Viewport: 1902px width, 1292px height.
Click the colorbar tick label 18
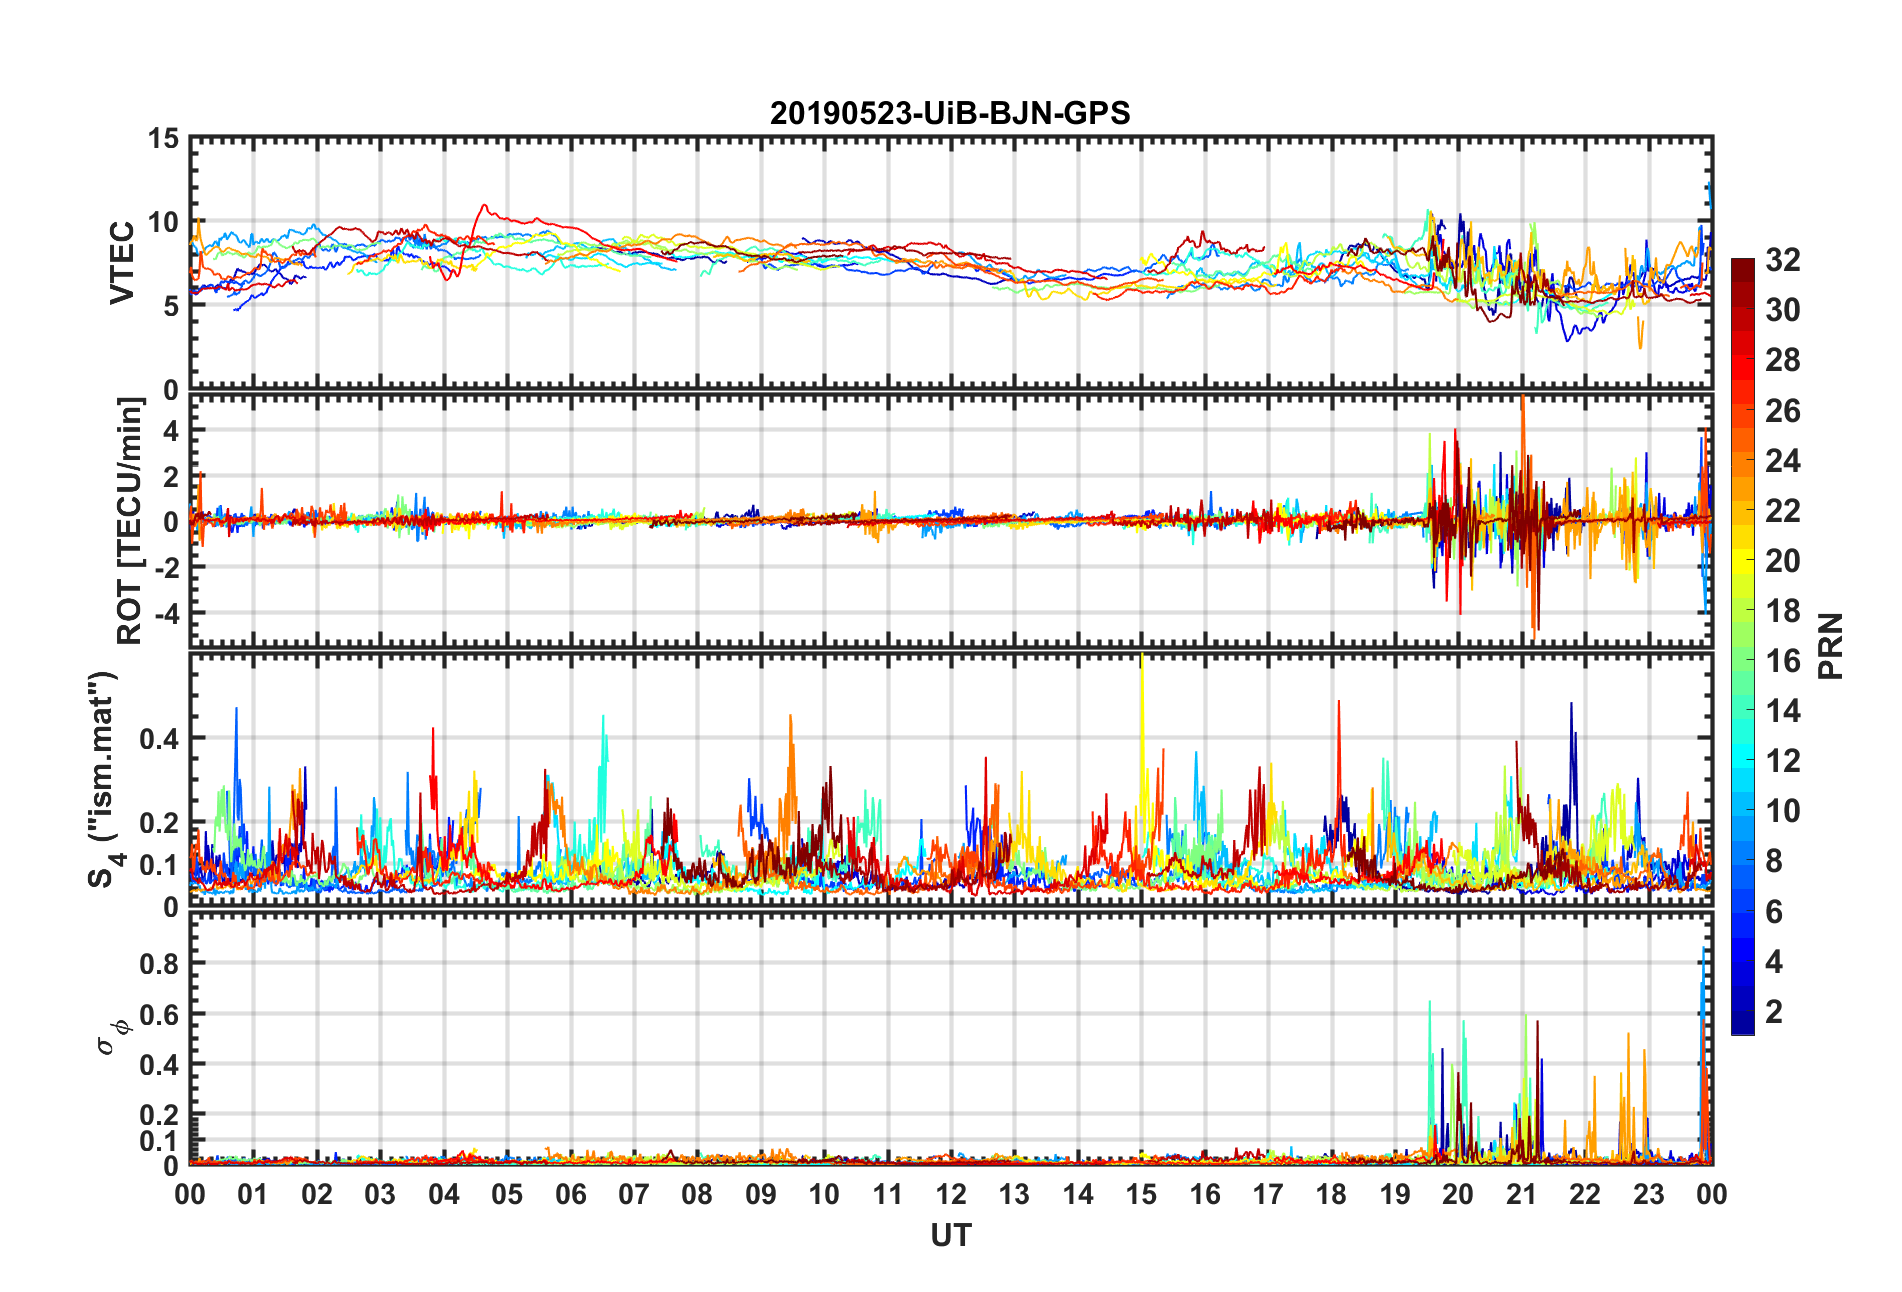click(1783, 611)
